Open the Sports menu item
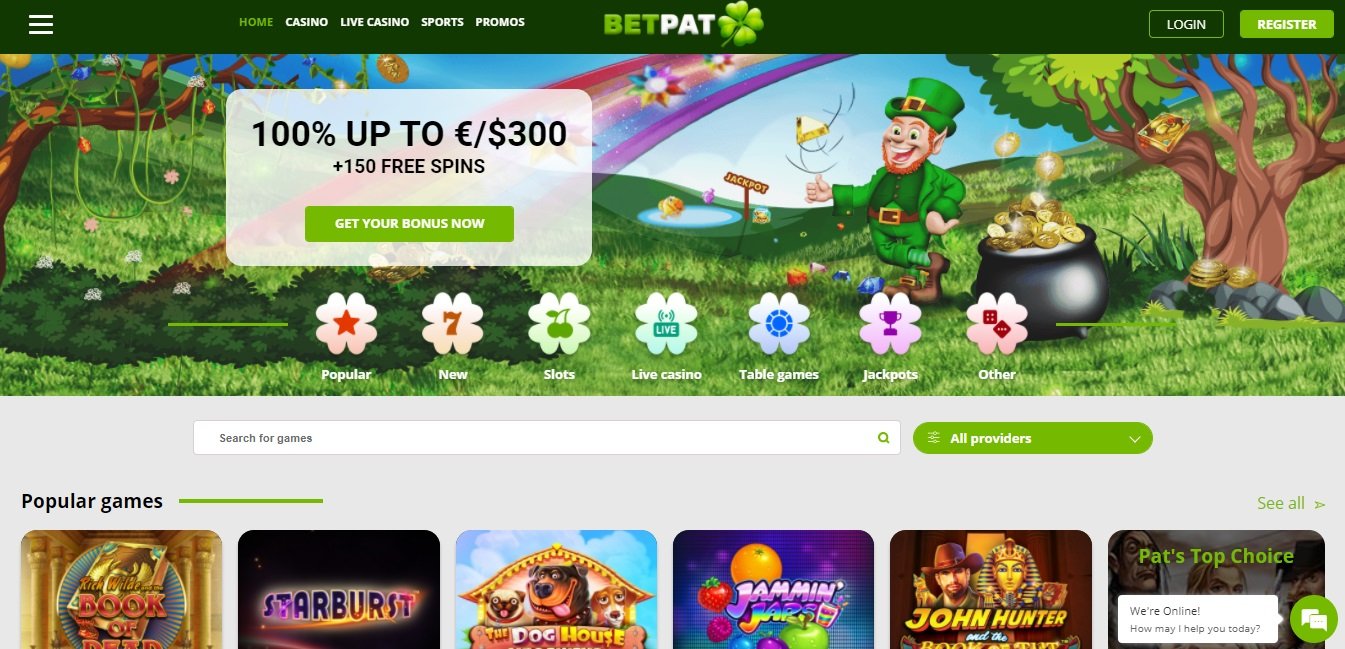Screen dimensions: 1345x649 point(442,22)
